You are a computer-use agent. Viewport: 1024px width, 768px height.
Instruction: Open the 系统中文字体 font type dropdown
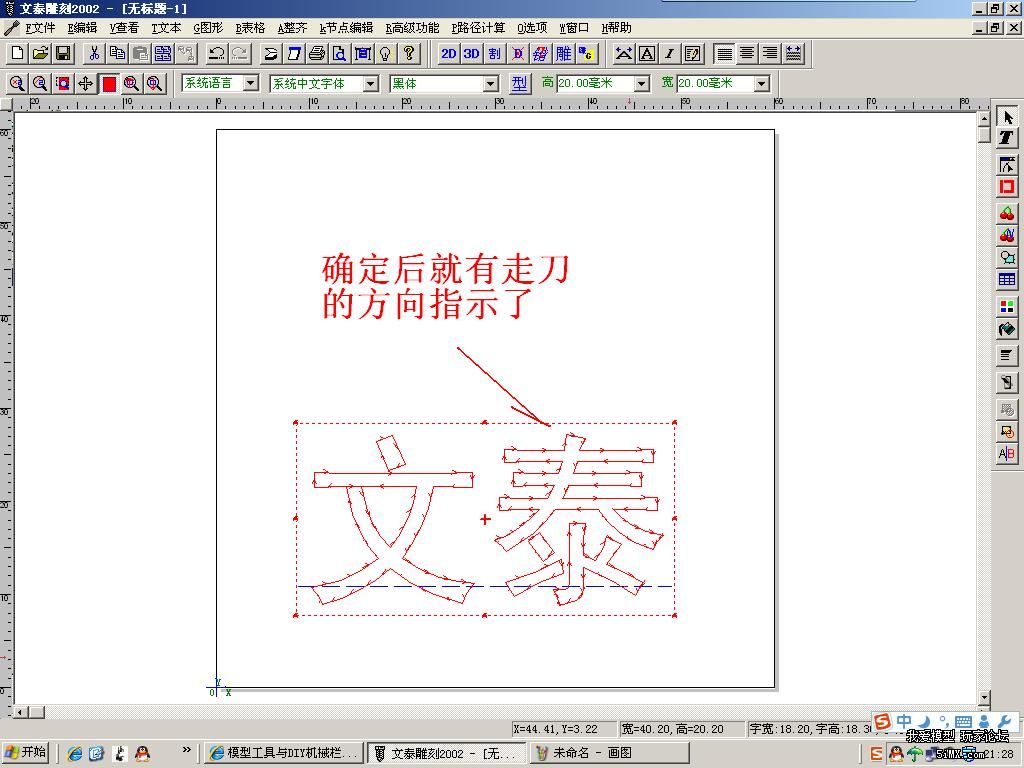pyautogui.click(x=371, y=84)
